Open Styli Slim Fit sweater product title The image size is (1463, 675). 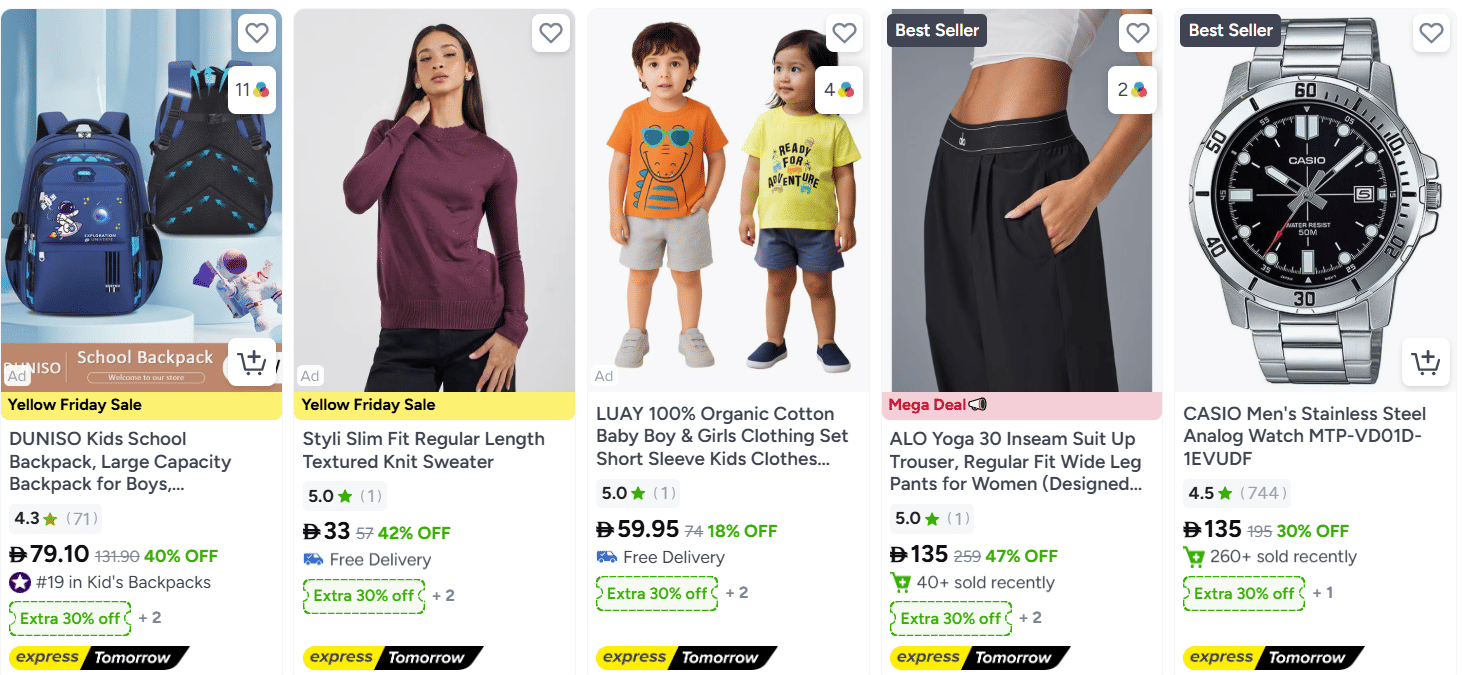pyautogui.click(x=423, y=450)
